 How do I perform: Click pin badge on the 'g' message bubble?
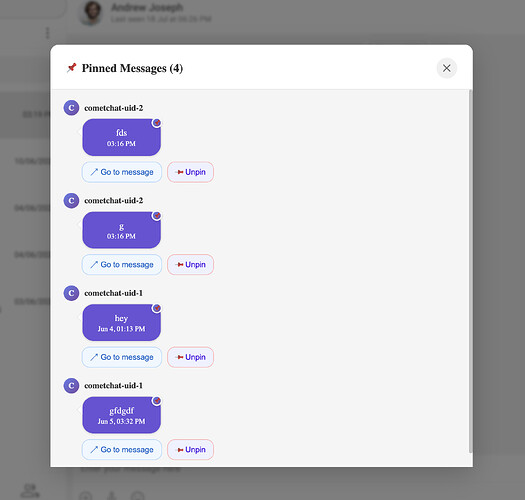coord(157,216)
